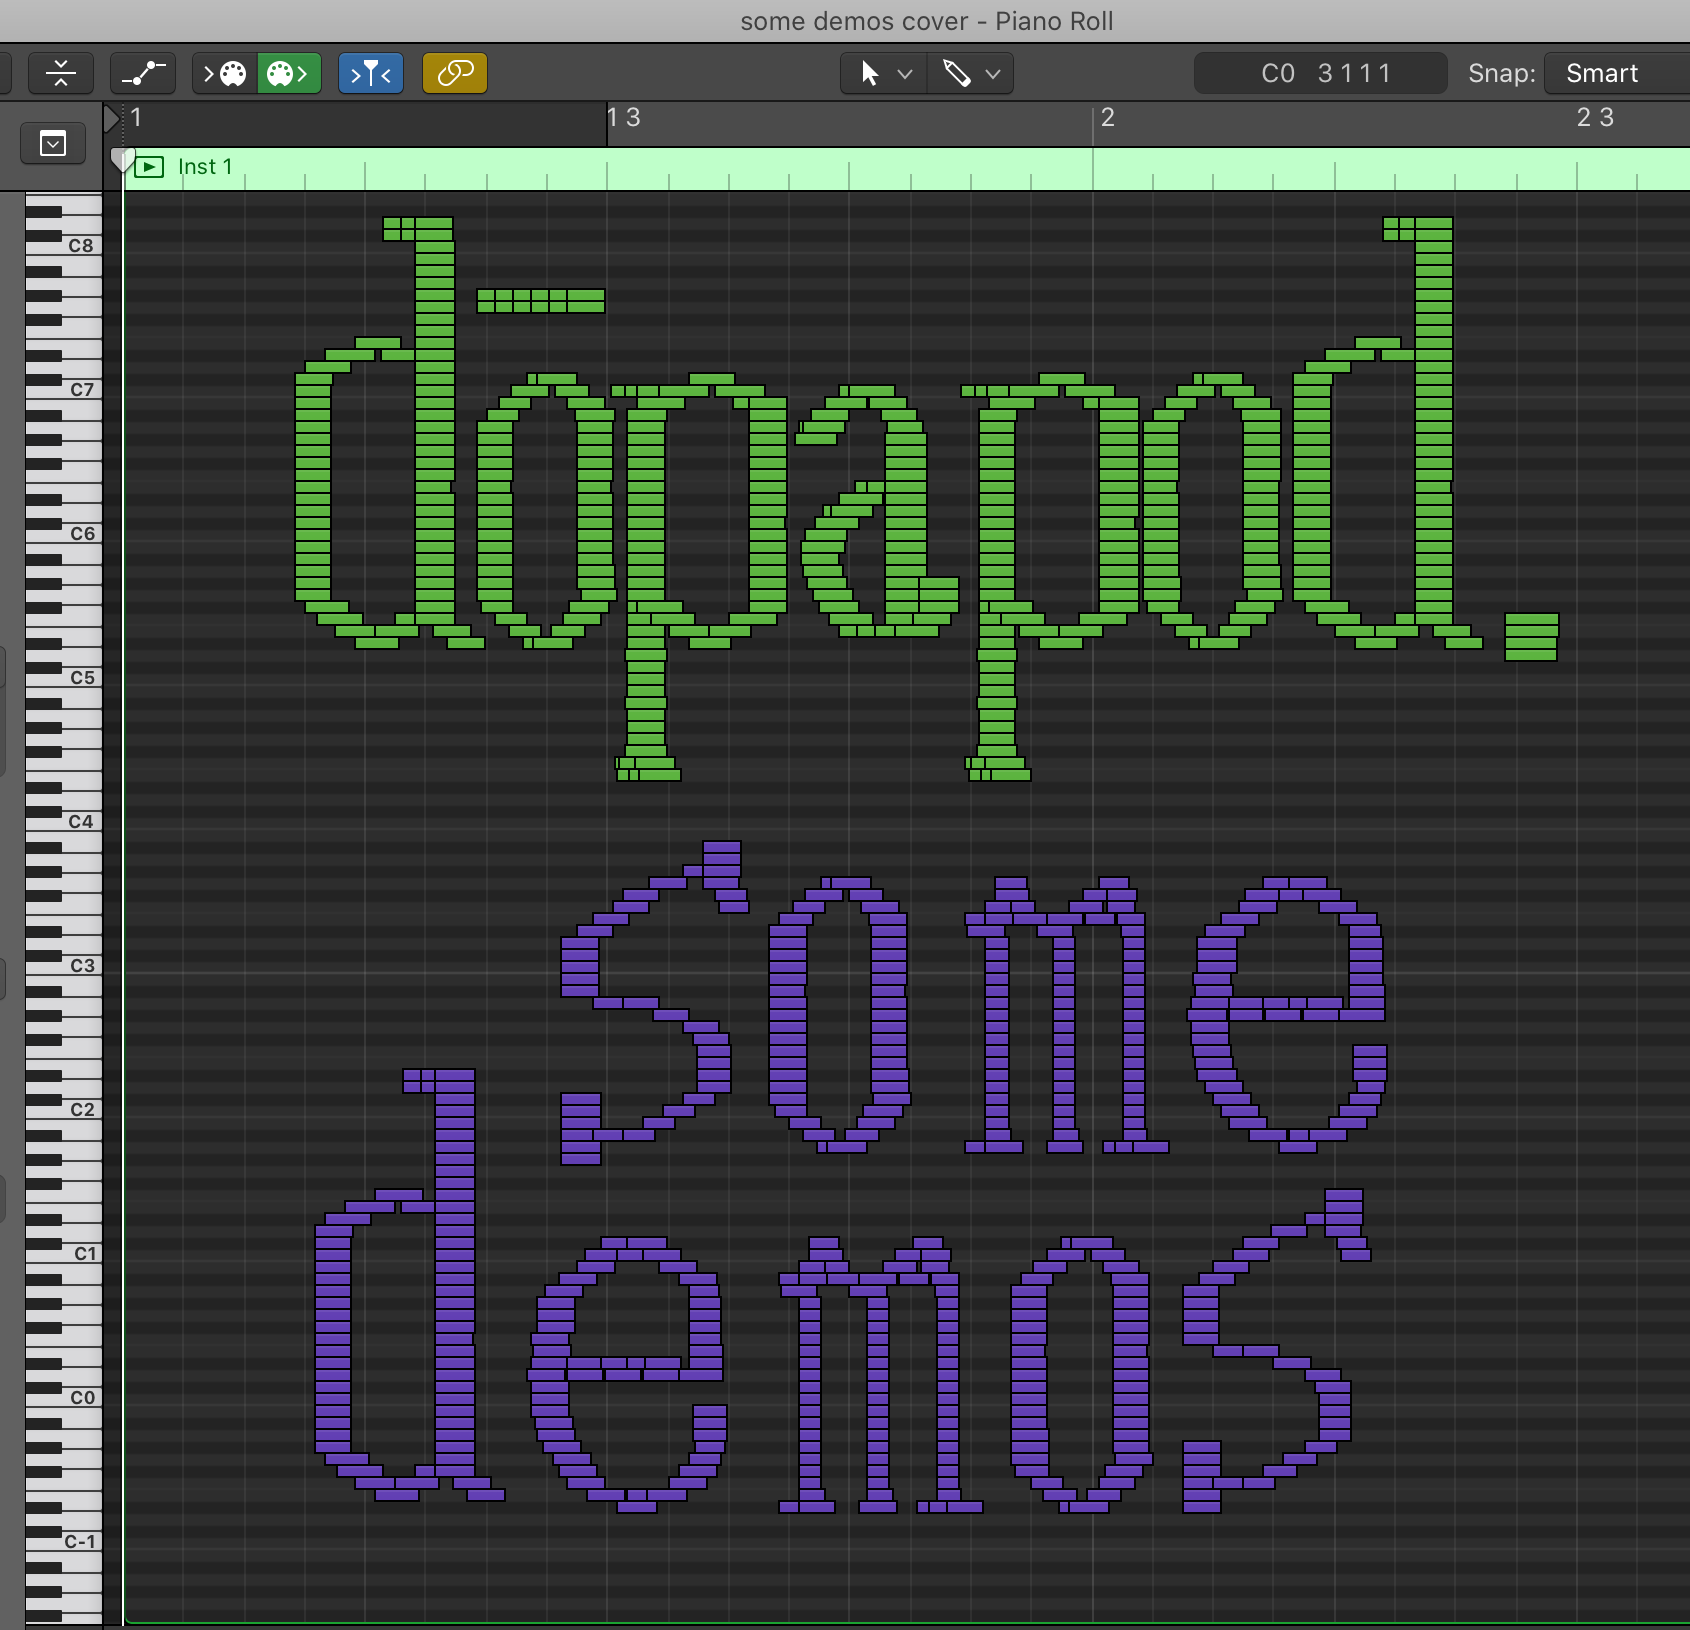Select the Pointer tool
The image size is (1690, 1630).
tap(869, 73)
